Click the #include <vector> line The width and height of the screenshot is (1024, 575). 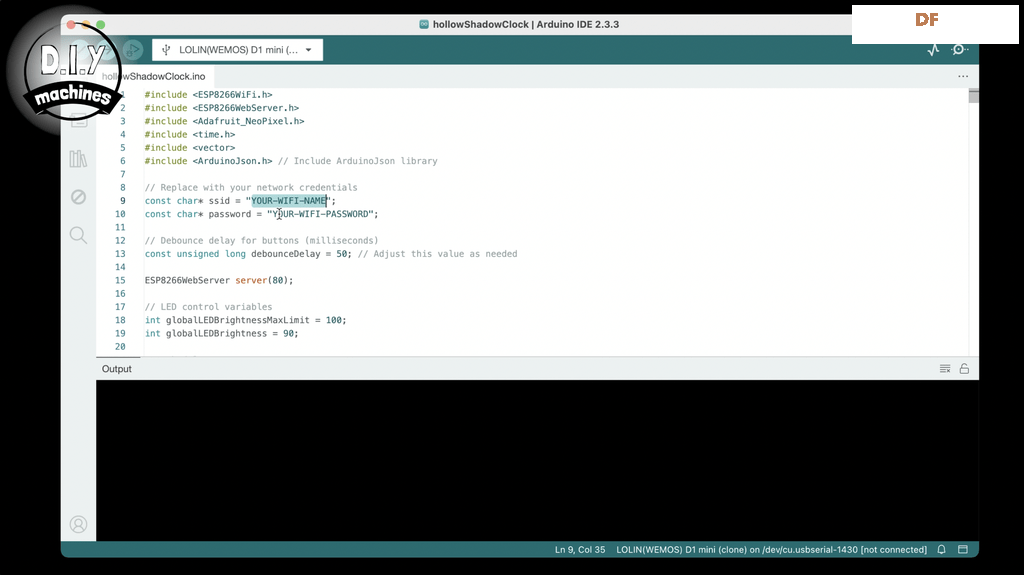(189, 148)
